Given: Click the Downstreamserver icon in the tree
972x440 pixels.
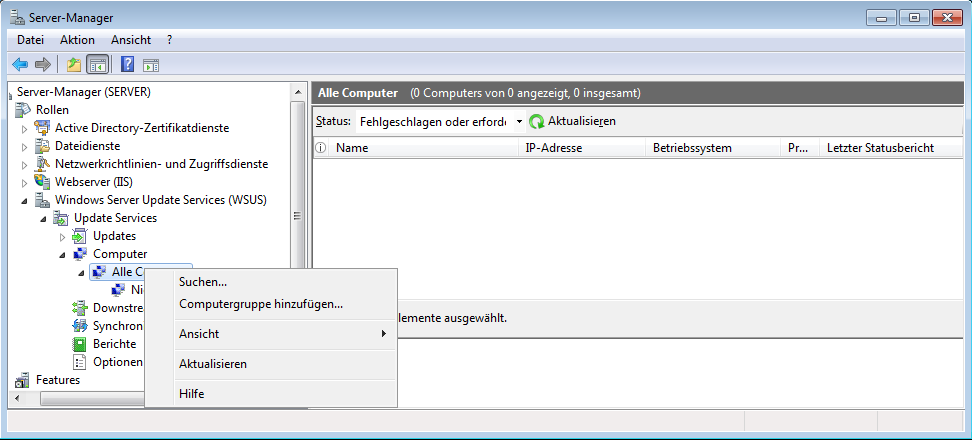Looking at the screenshot, I should coord(81,308).
